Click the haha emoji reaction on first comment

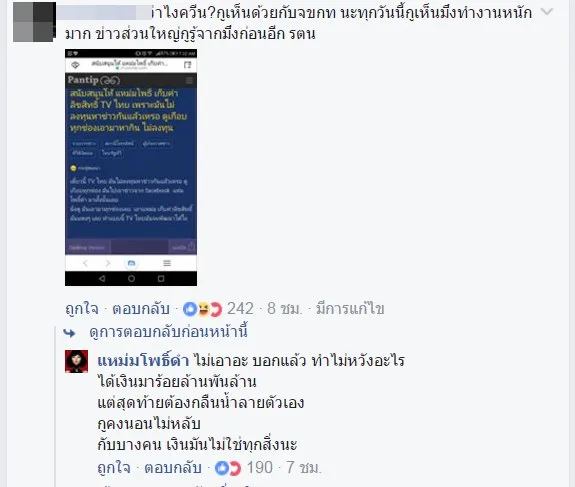pos(203,309)
